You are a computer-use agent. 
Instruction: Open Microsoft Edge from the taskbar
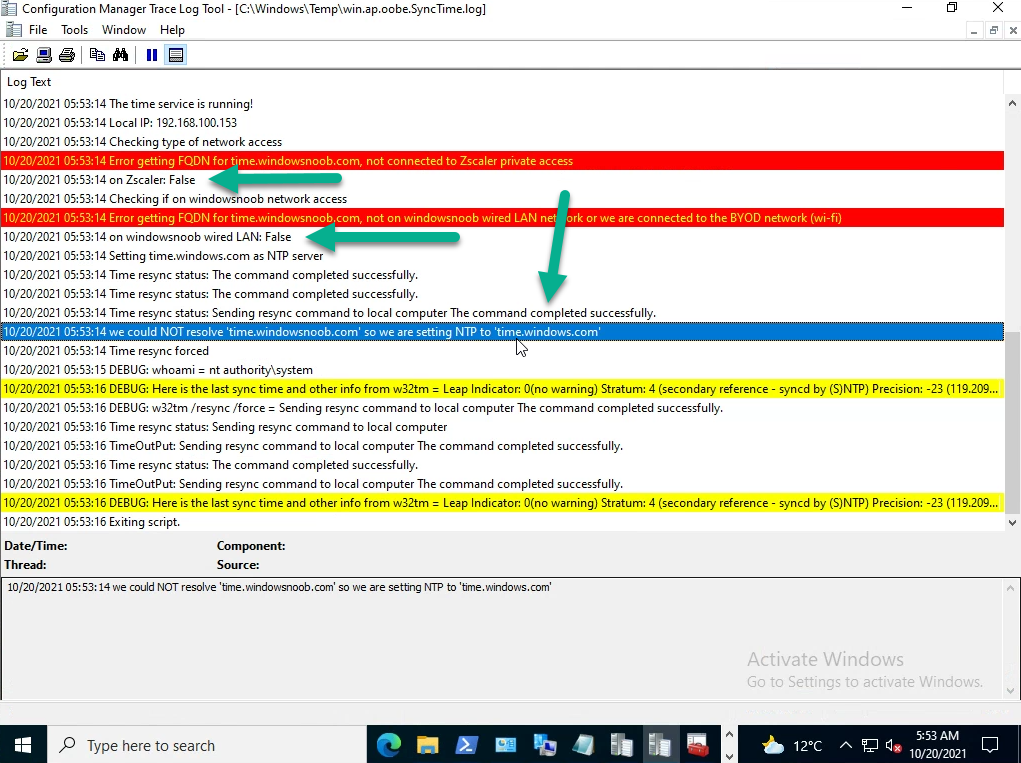click(389, 745)
